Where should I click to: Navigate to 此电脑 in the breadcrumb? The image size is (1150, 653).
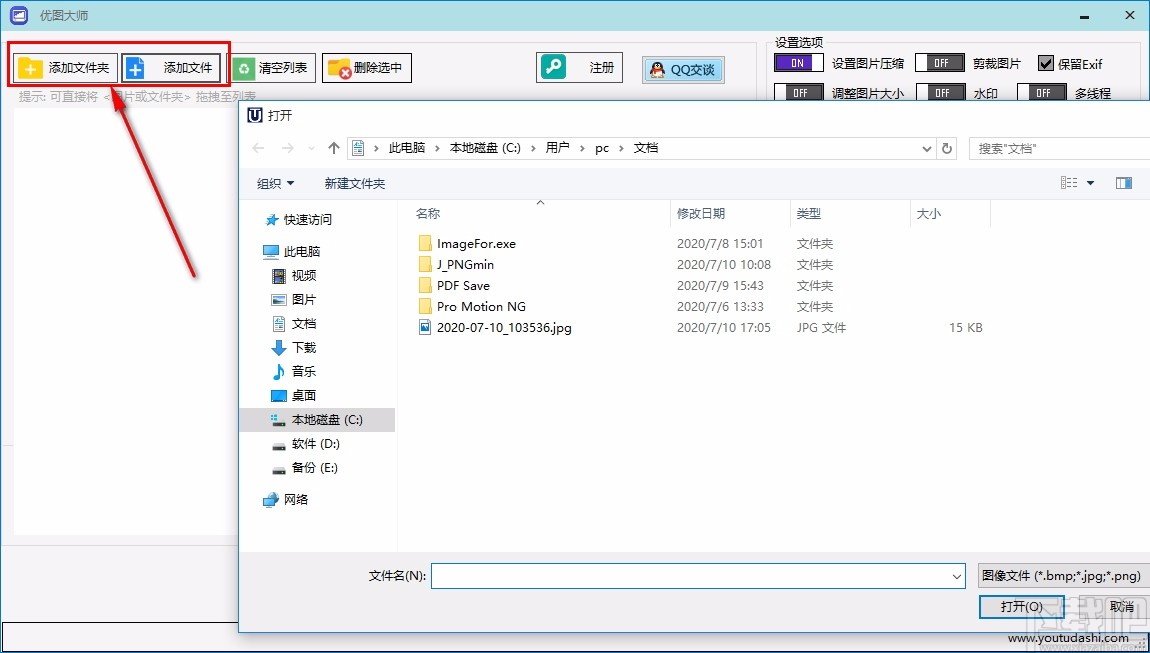(x=406, y=147)
